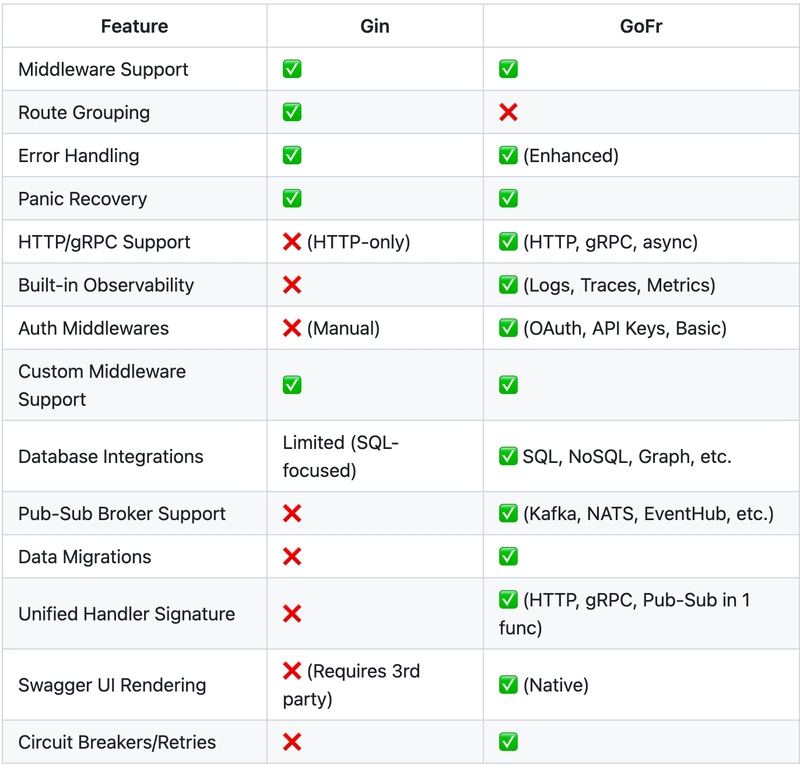The image size is (800, 765).
Task: Select the Feature column header
Action: 135,26
